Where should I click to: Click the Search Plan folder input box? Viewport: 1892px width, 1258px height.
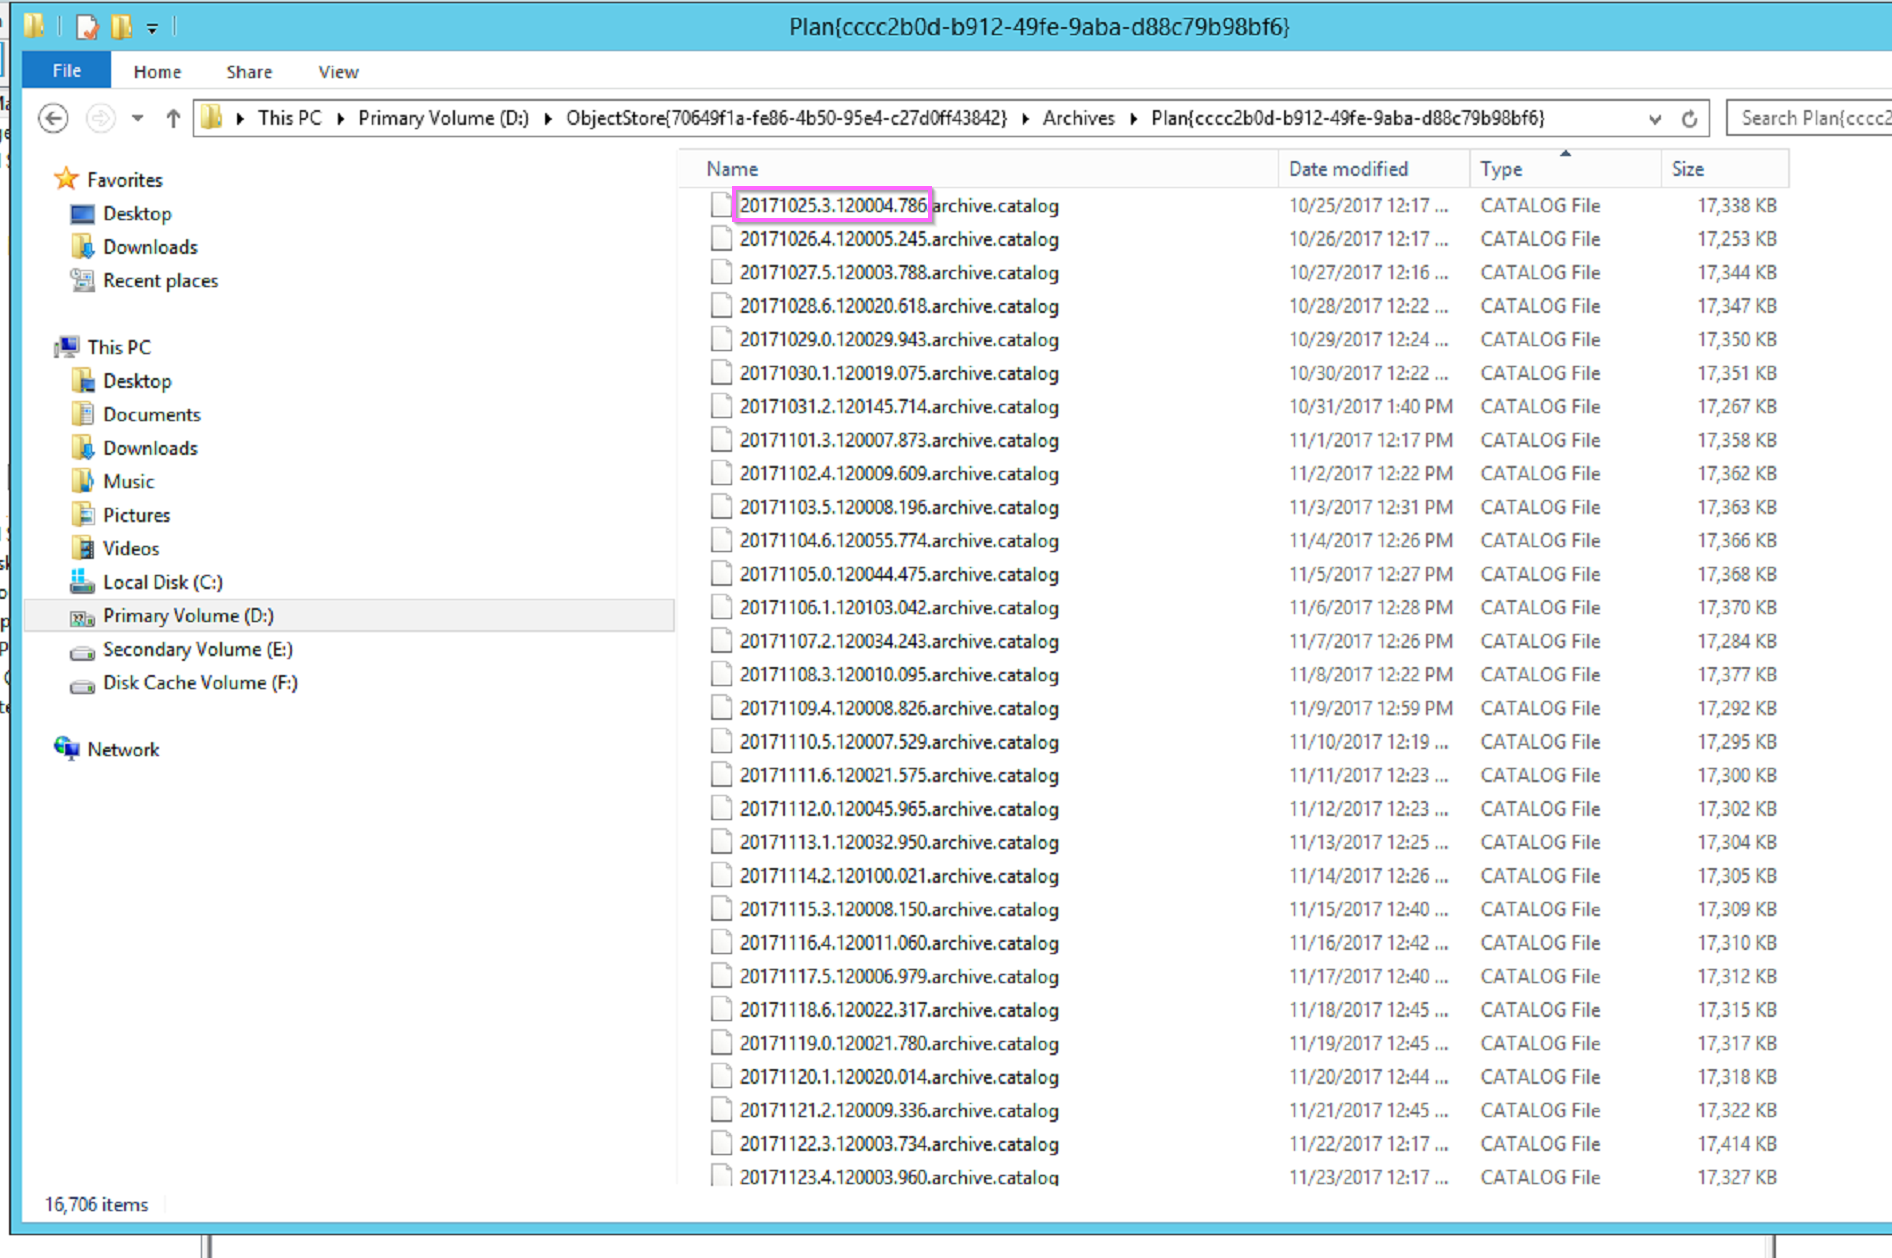pyautogui.click(x=1810, y=118)
